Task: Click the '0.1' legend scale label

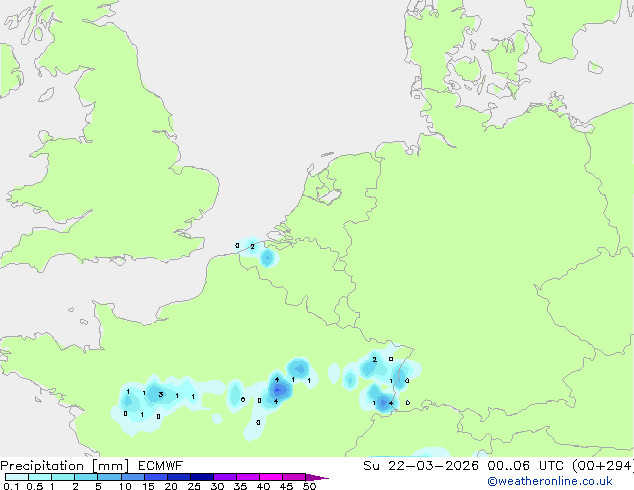Action: (11, 486)
